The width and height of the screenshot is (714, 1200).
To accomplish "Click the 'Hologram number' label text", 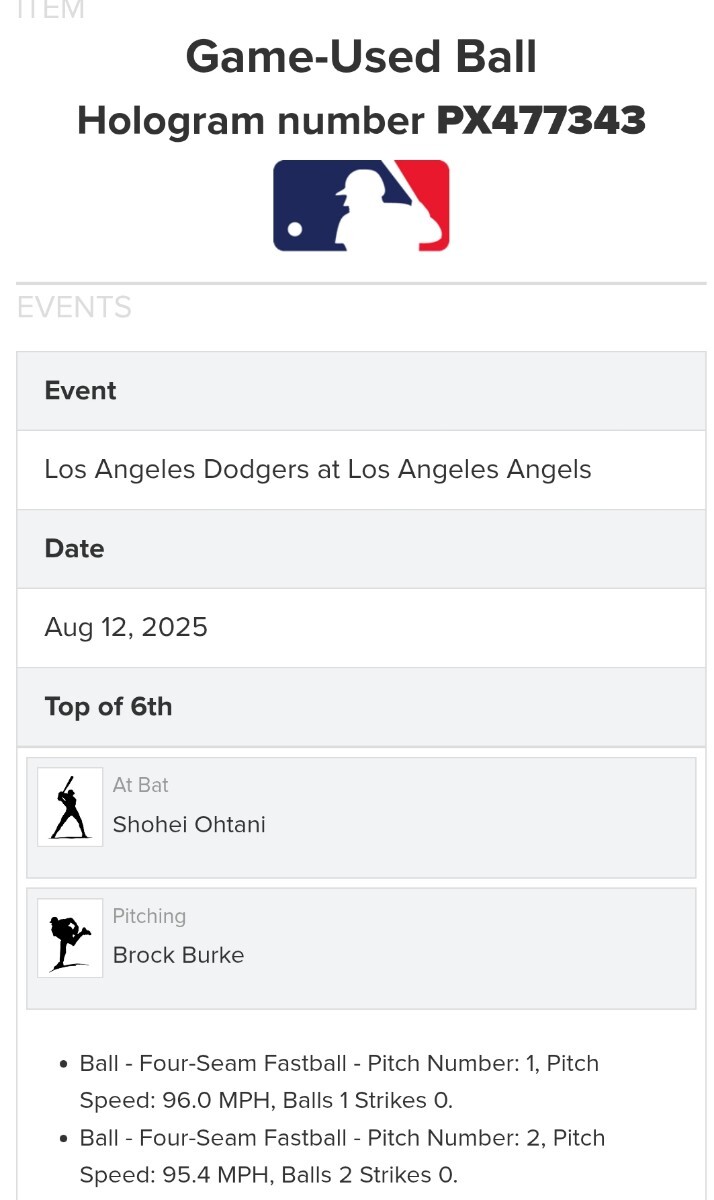I will tap(251, 121).
